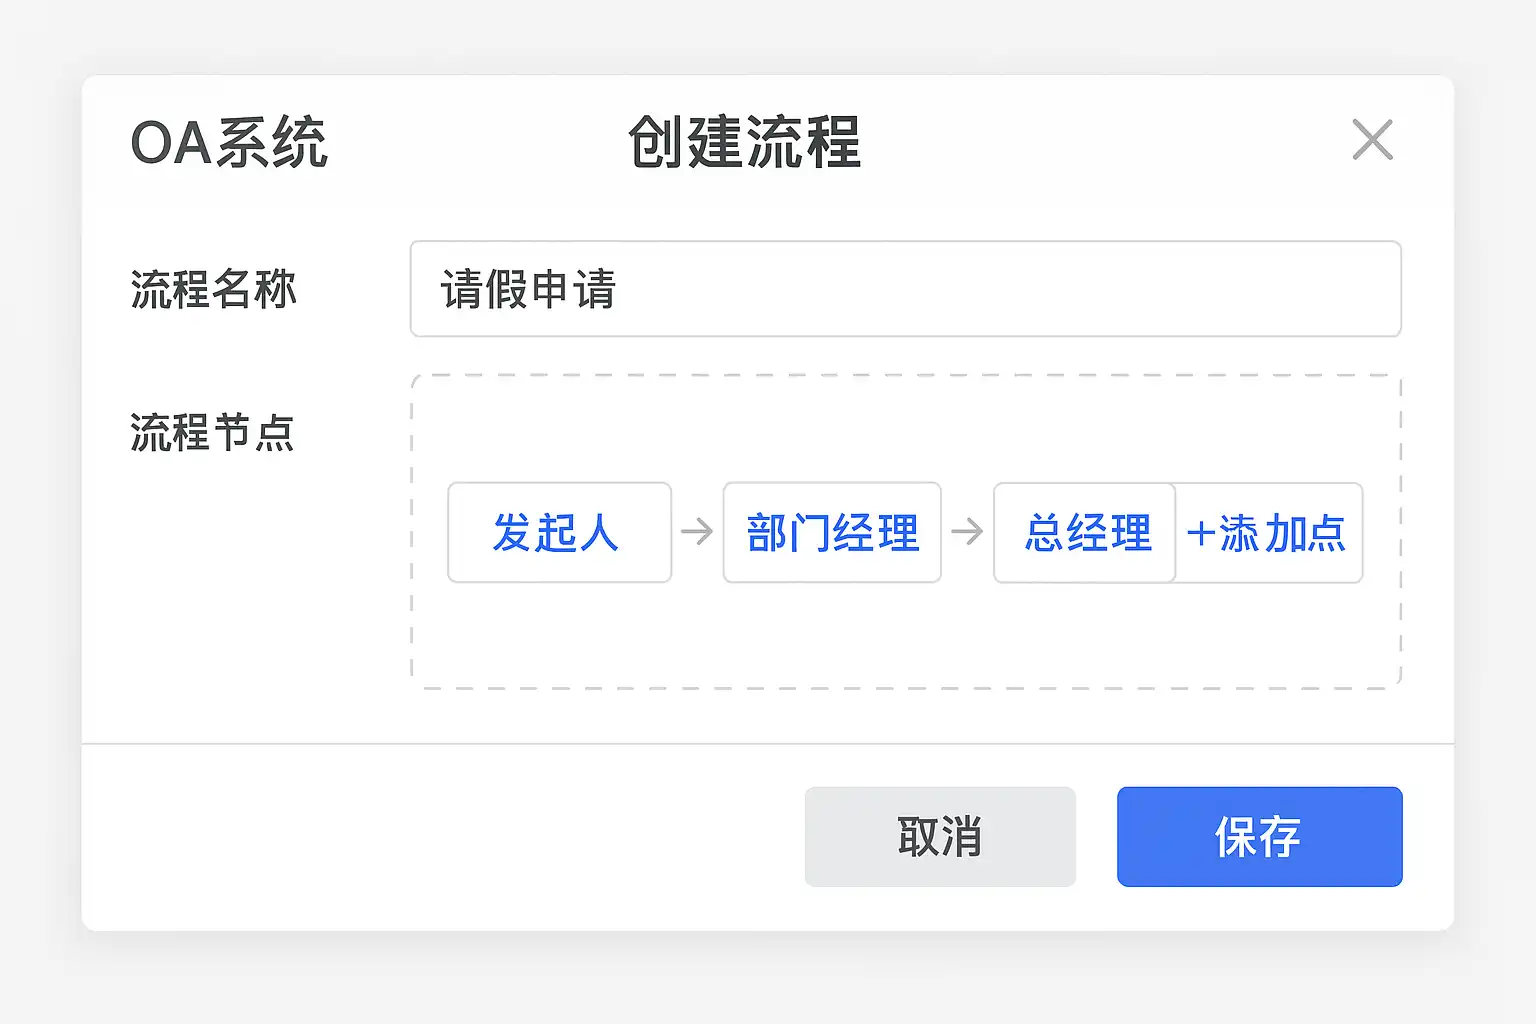1536x1024 pixels.
Task: Click the 流程节点 field label
Action: tap(212, 433)
